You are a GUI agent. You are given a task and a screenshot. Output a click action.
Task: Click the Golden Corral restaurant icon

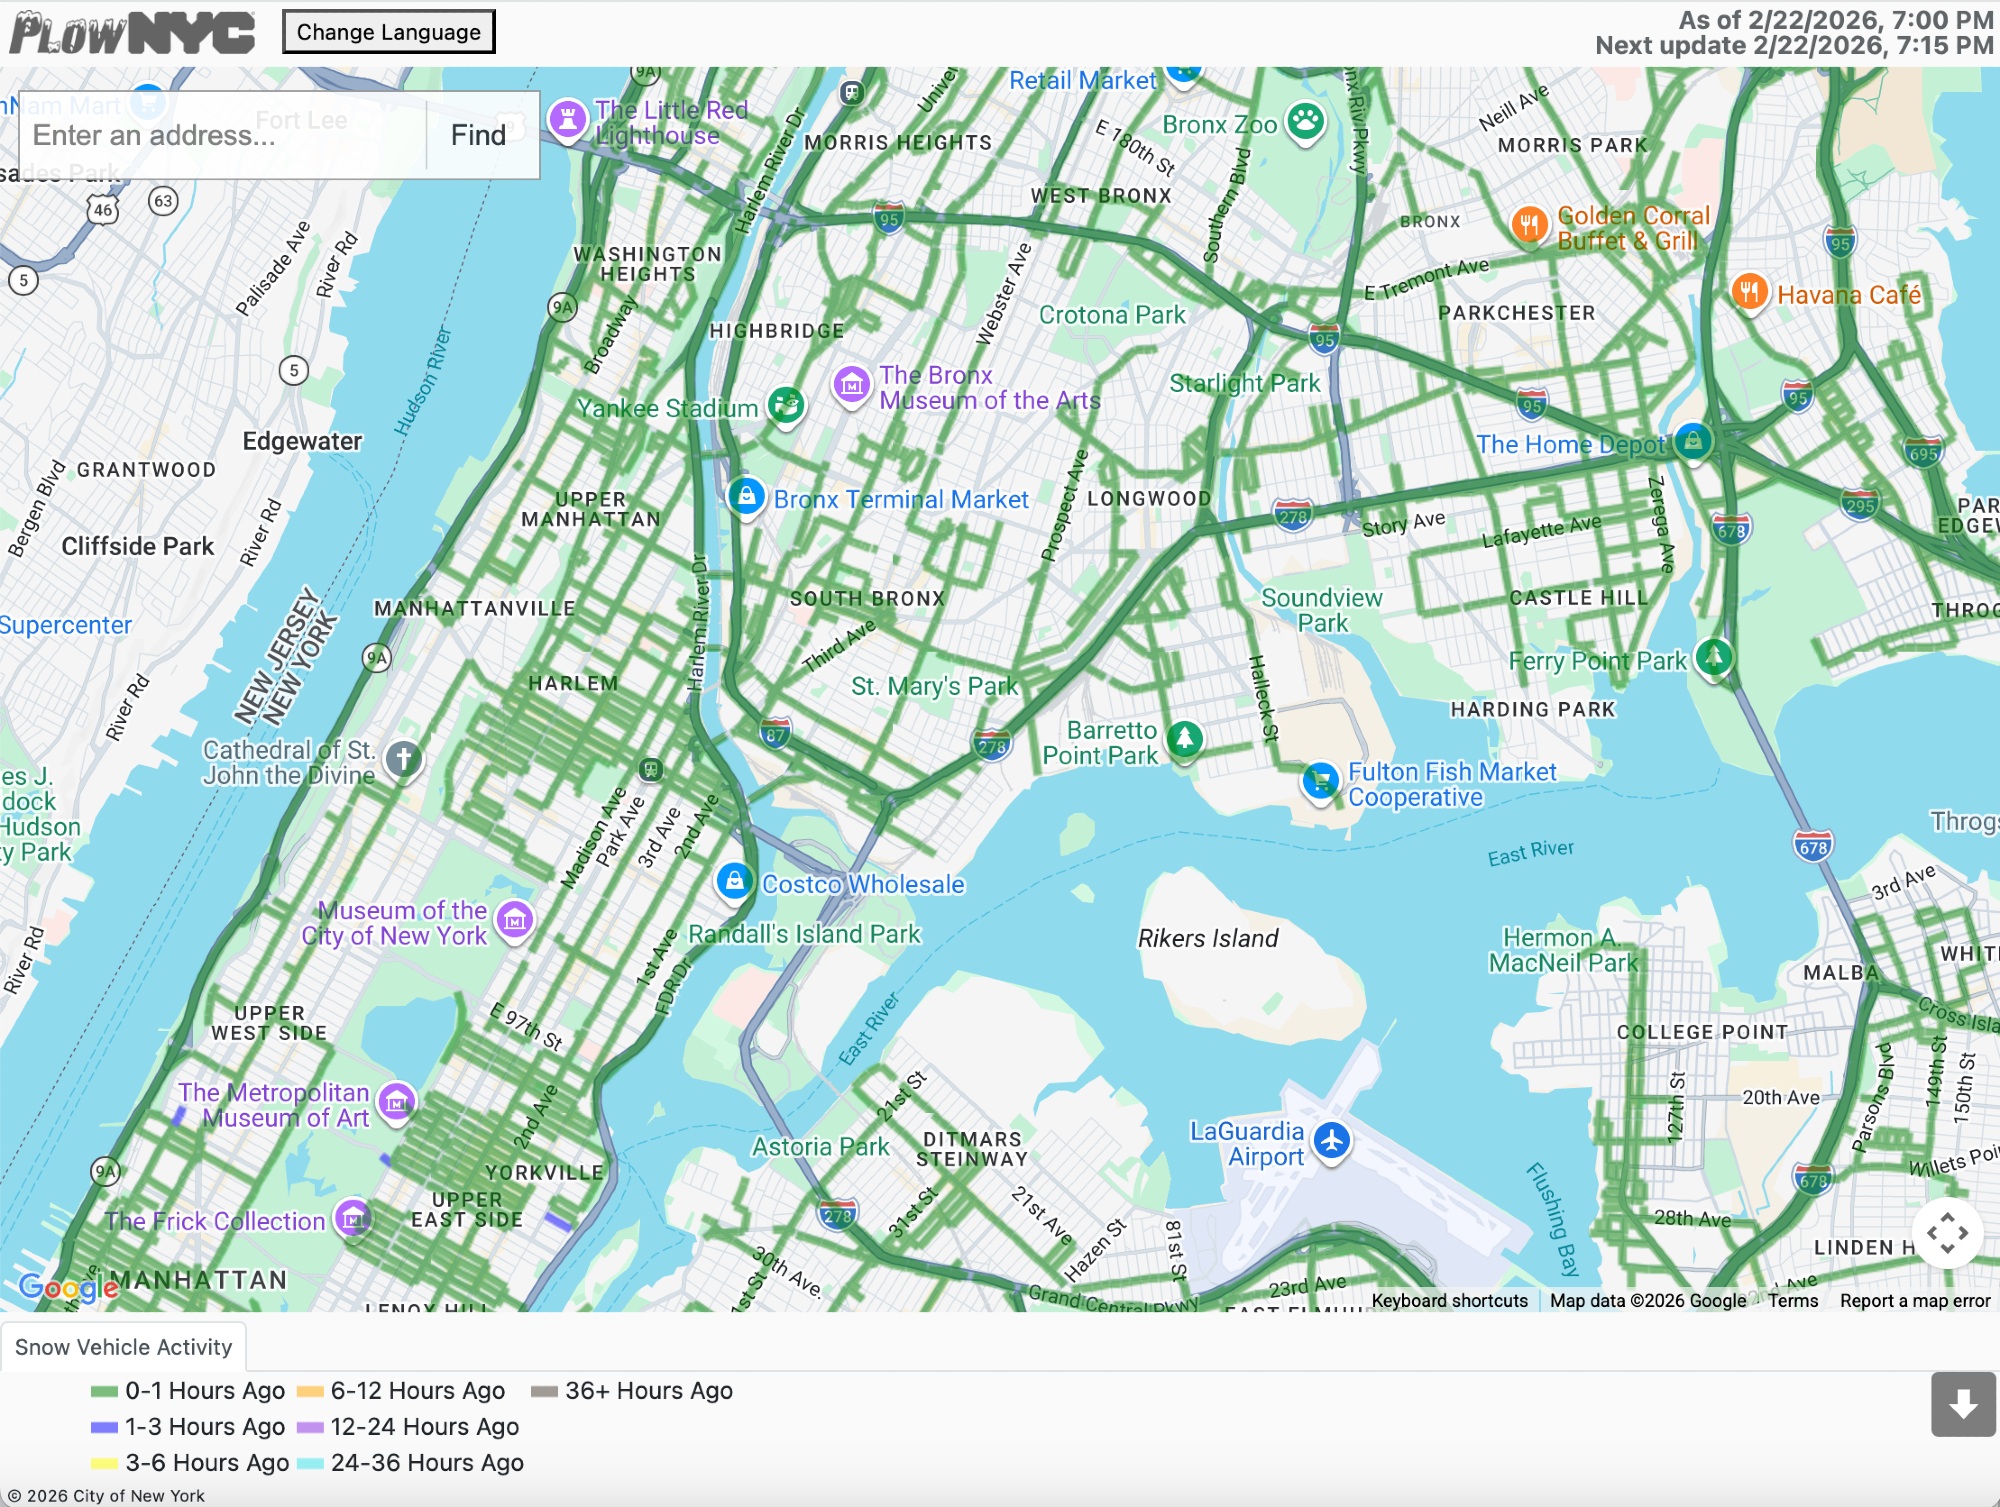tap(1529, 224)
